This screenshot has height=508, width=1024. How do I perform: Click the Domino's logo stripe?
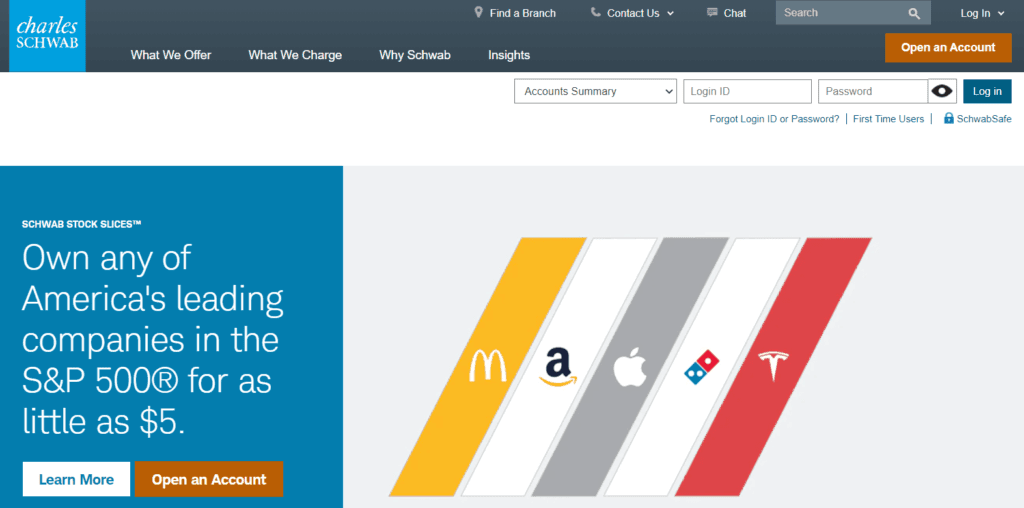coord(702,369)
